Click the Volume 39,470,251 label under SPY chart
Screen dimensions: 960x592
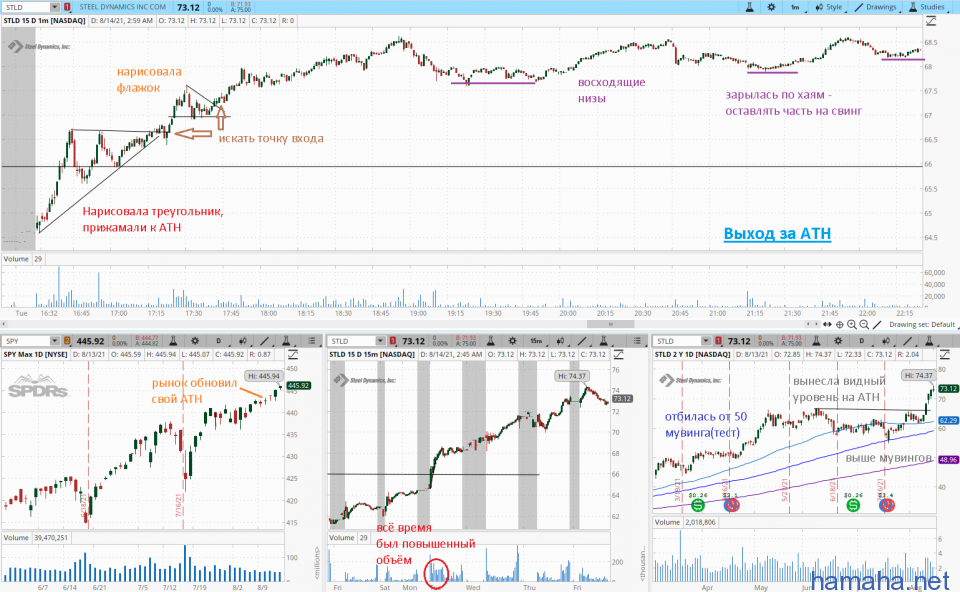tap(36, 538)
